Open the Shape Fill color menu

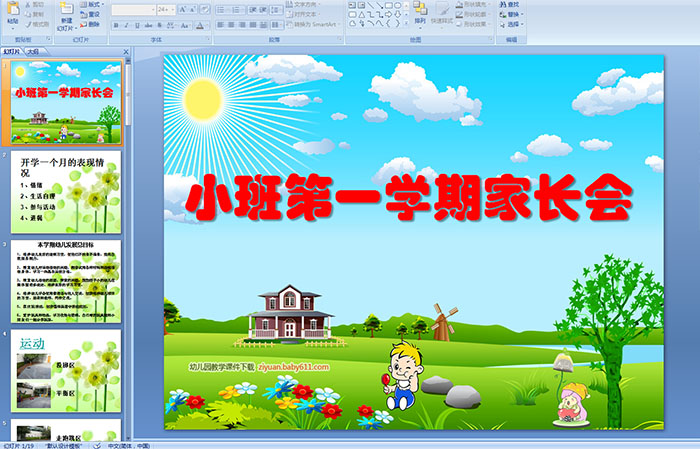[473, 4]
